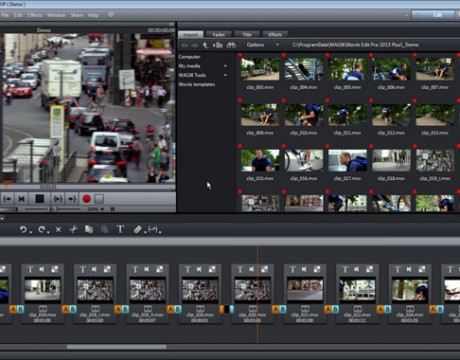Mute audio of storyboard clip clip_018.mxv
The width and height of the screenshot is (460, 360).
point(42,269)
